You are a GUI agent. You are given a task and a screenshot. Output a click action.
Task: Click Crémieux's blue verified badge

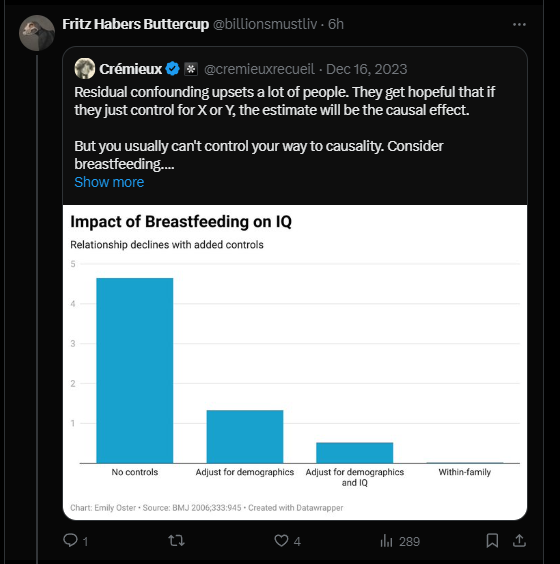click(x=173, y=68)
